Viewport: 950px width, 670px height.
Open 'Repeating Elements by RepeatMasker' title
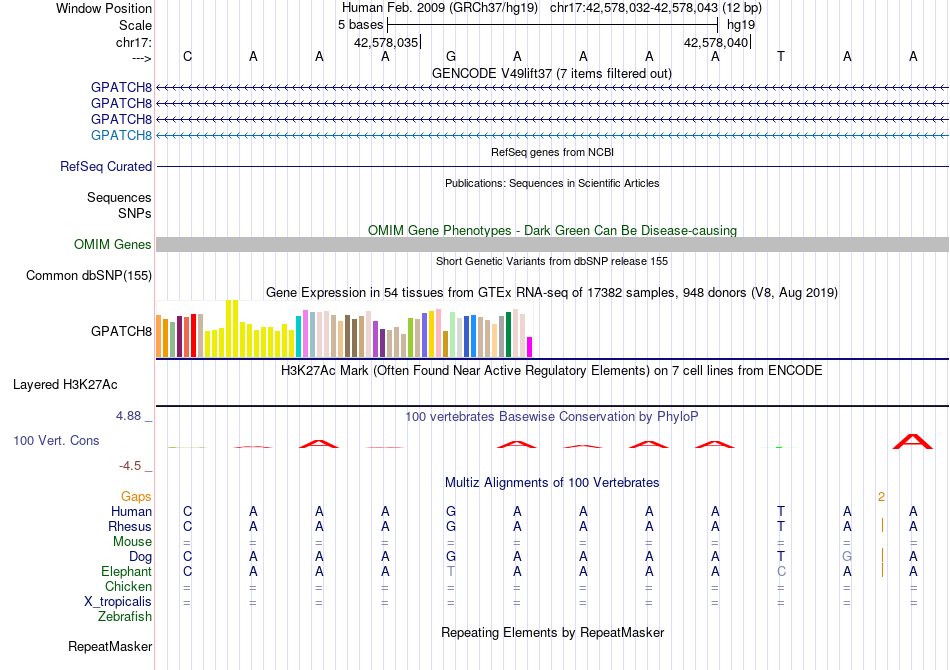point(552,632)
